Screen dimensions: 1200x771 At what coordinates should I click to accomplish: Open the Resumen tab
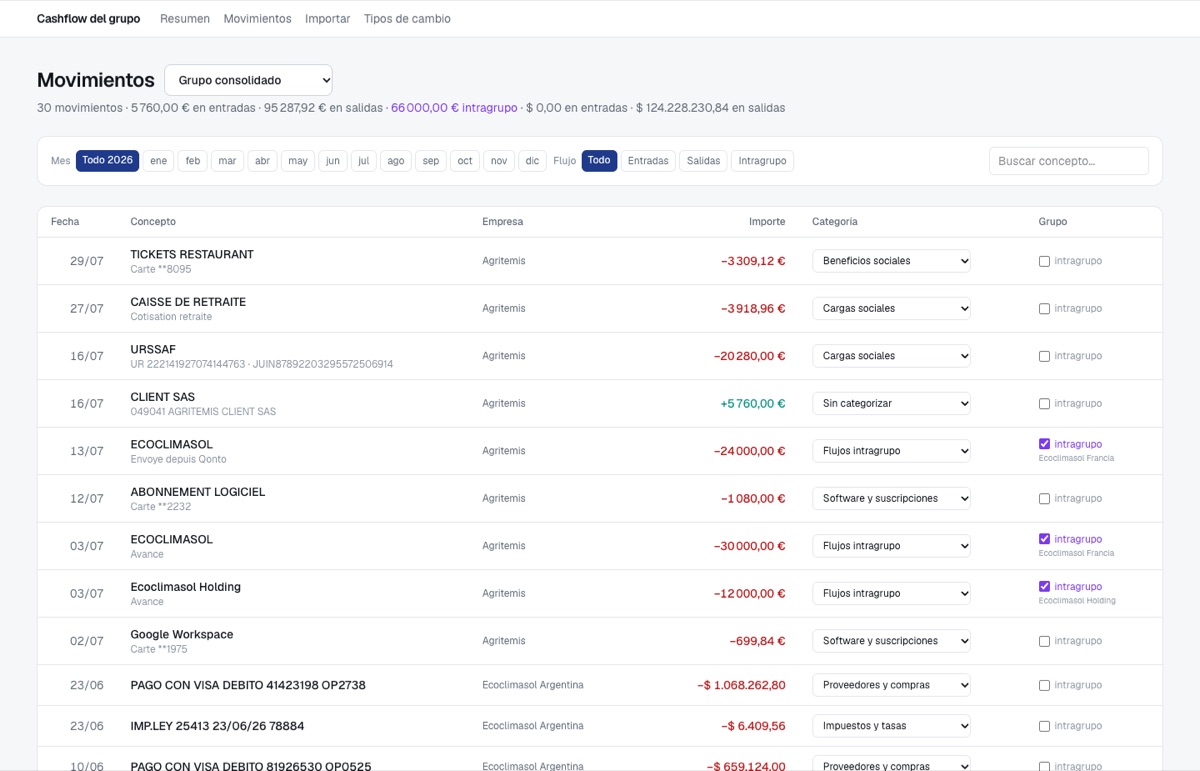point(185,19)
